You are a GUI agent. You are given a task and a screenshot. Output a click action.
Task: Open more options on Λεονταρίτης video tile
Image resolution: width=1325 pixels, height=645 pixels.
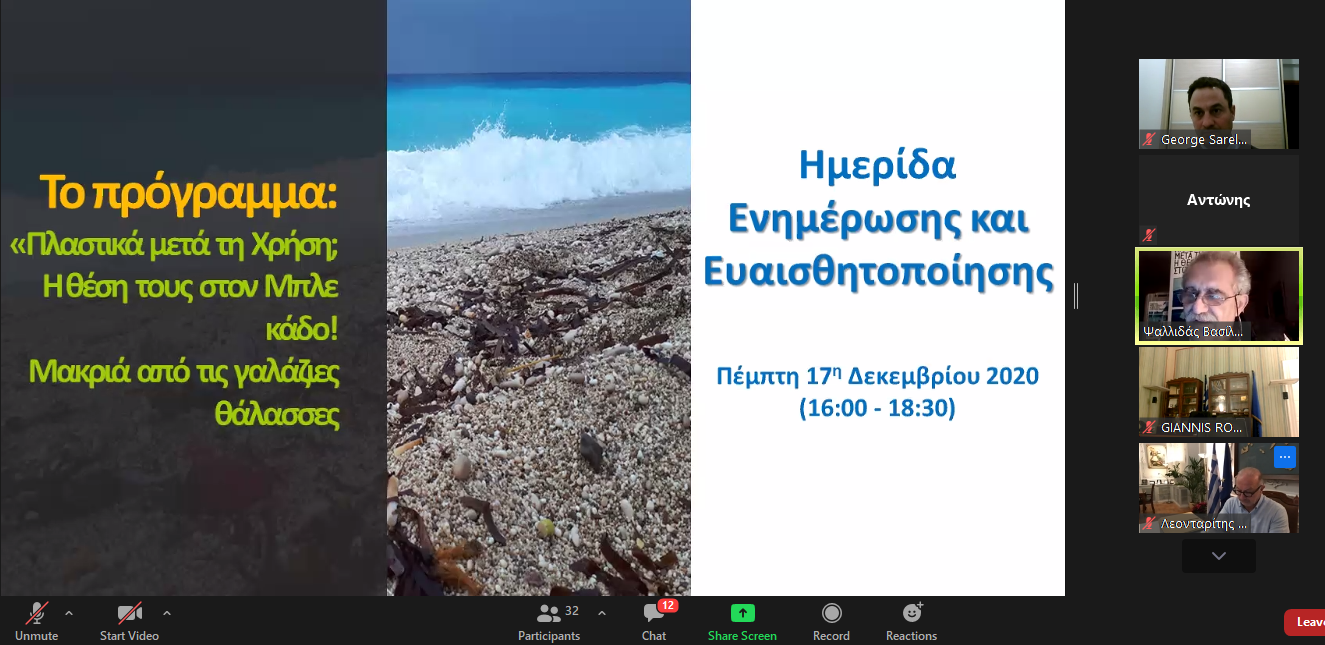1285,457
